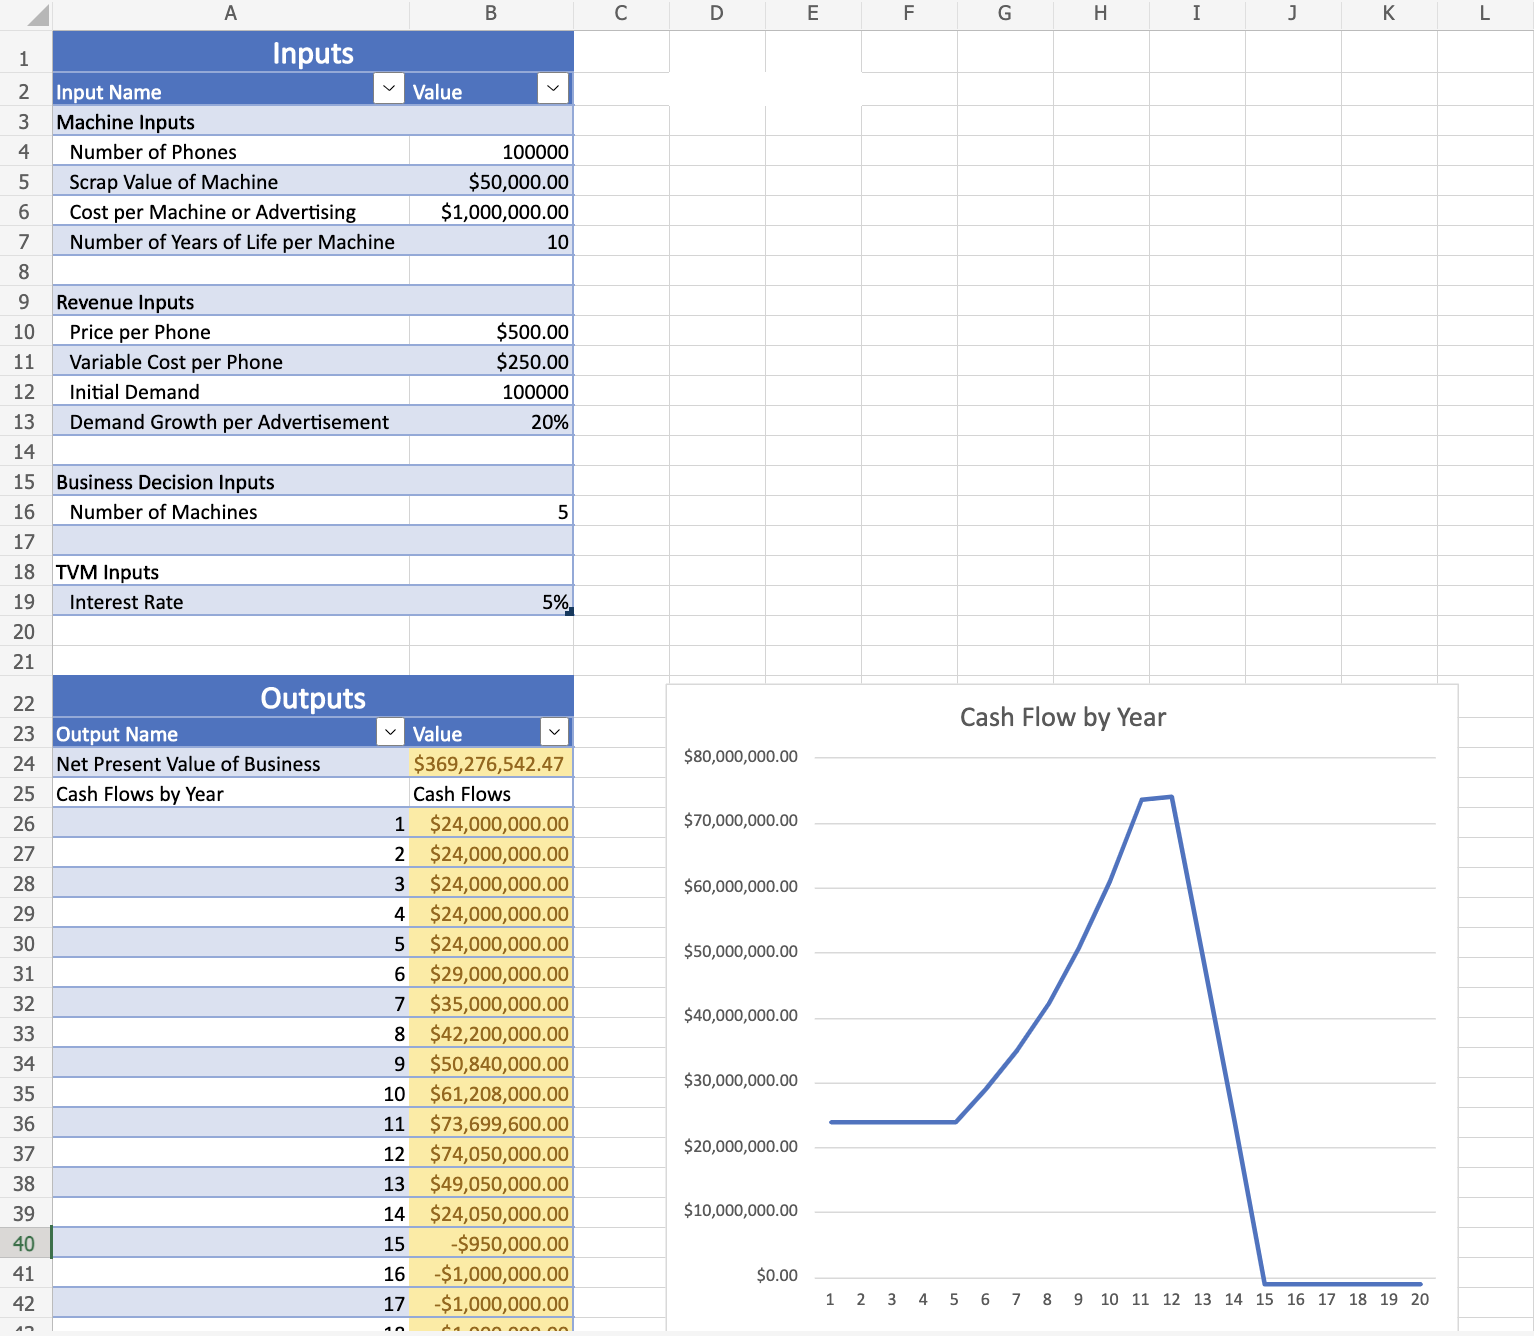Select the $50,840,000.00 cash flow cell
This screenshot has width=1534, height=1336.
[x=491, y=1063]
